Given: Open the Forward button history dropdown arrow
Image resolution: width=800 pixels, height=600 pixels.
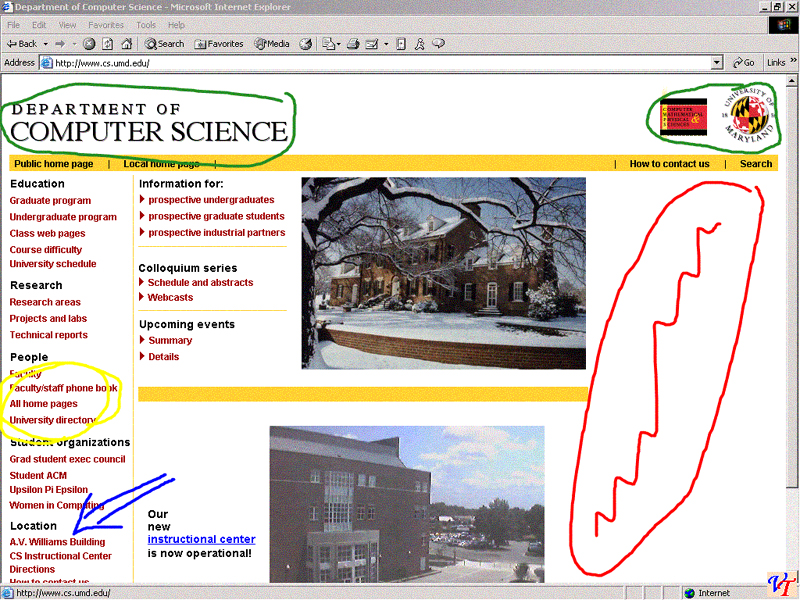Looking at the screenshot, I should click(74, 44).
